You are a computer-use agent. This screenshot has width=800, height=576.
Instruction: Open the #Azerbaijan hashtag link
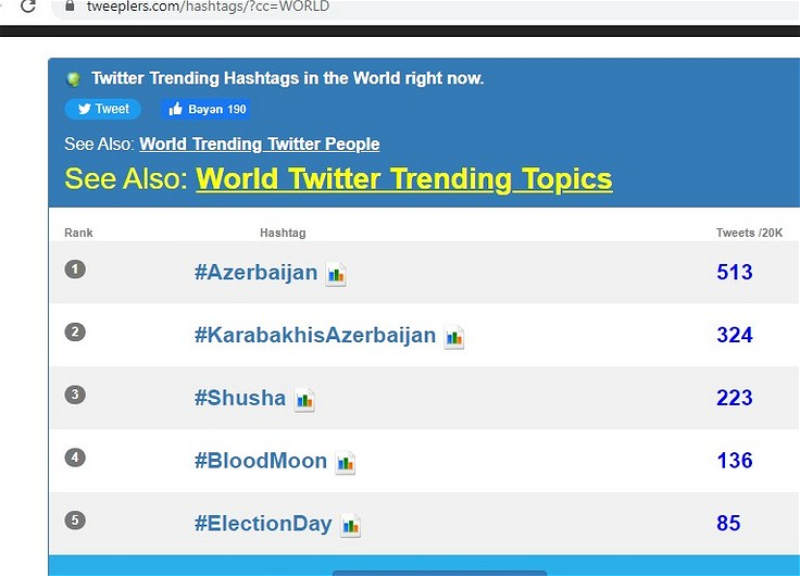[256, 272]
